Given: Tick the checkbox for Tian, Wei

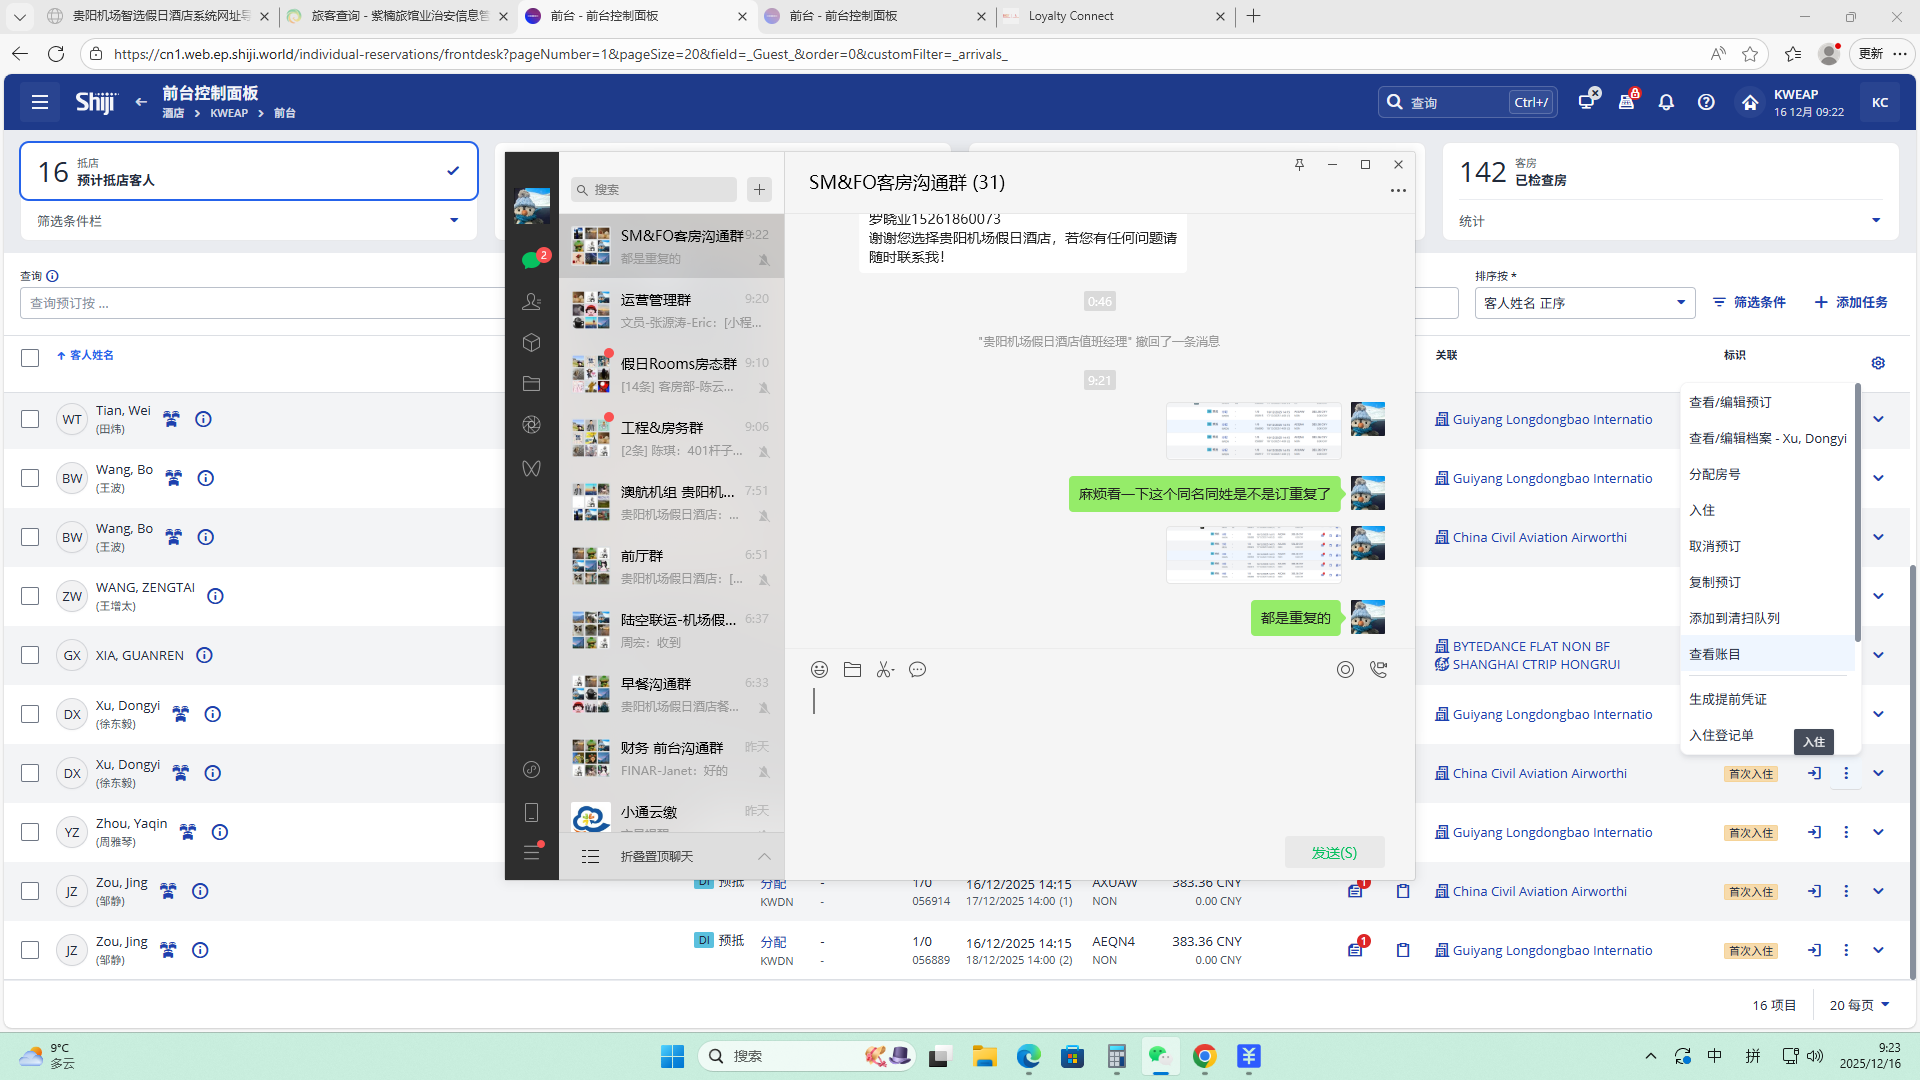Looking at the screenshot, I should pyautogui.click(x=30, y=419).
